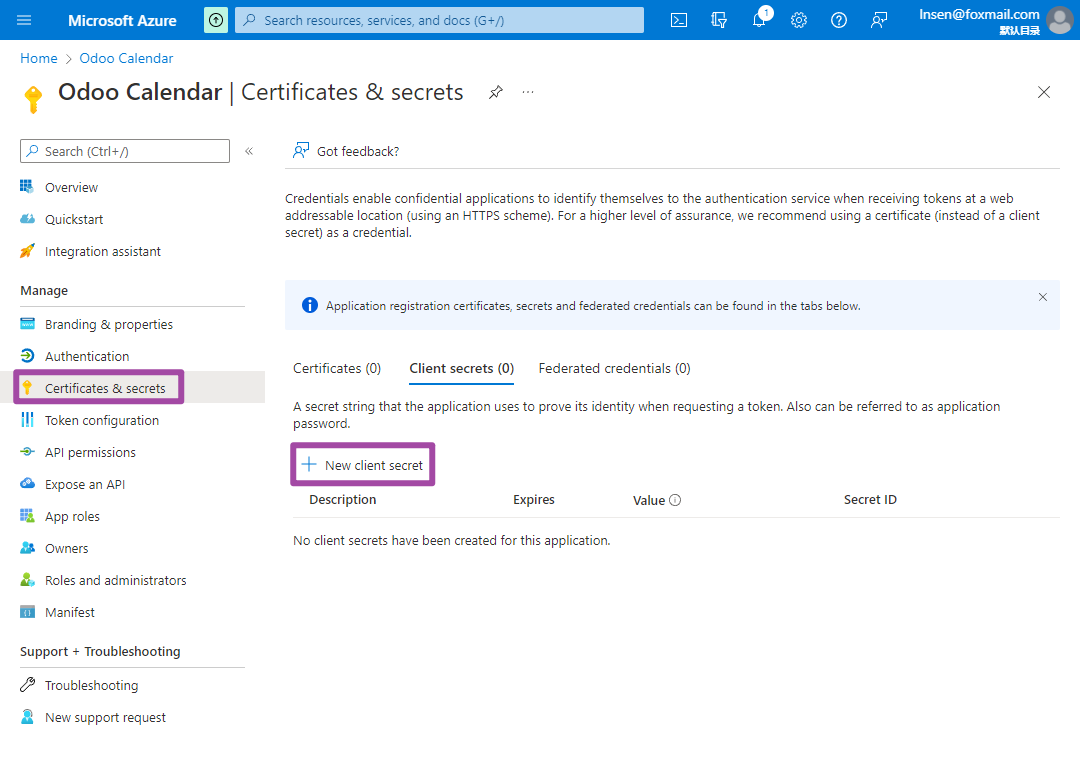
Task: Open the portal hamburger menu
Action: pos(25,20)
